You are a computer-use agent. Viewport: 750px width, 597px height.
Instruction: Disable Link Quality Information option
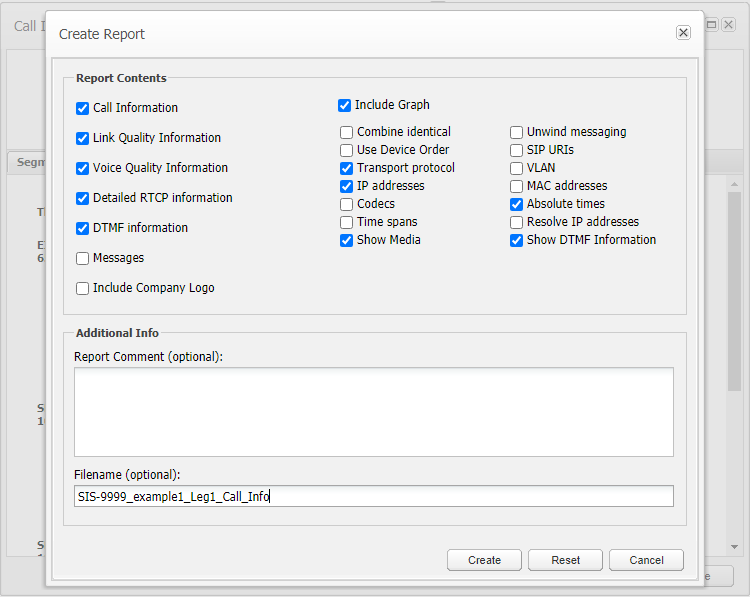tap(83, 138)
